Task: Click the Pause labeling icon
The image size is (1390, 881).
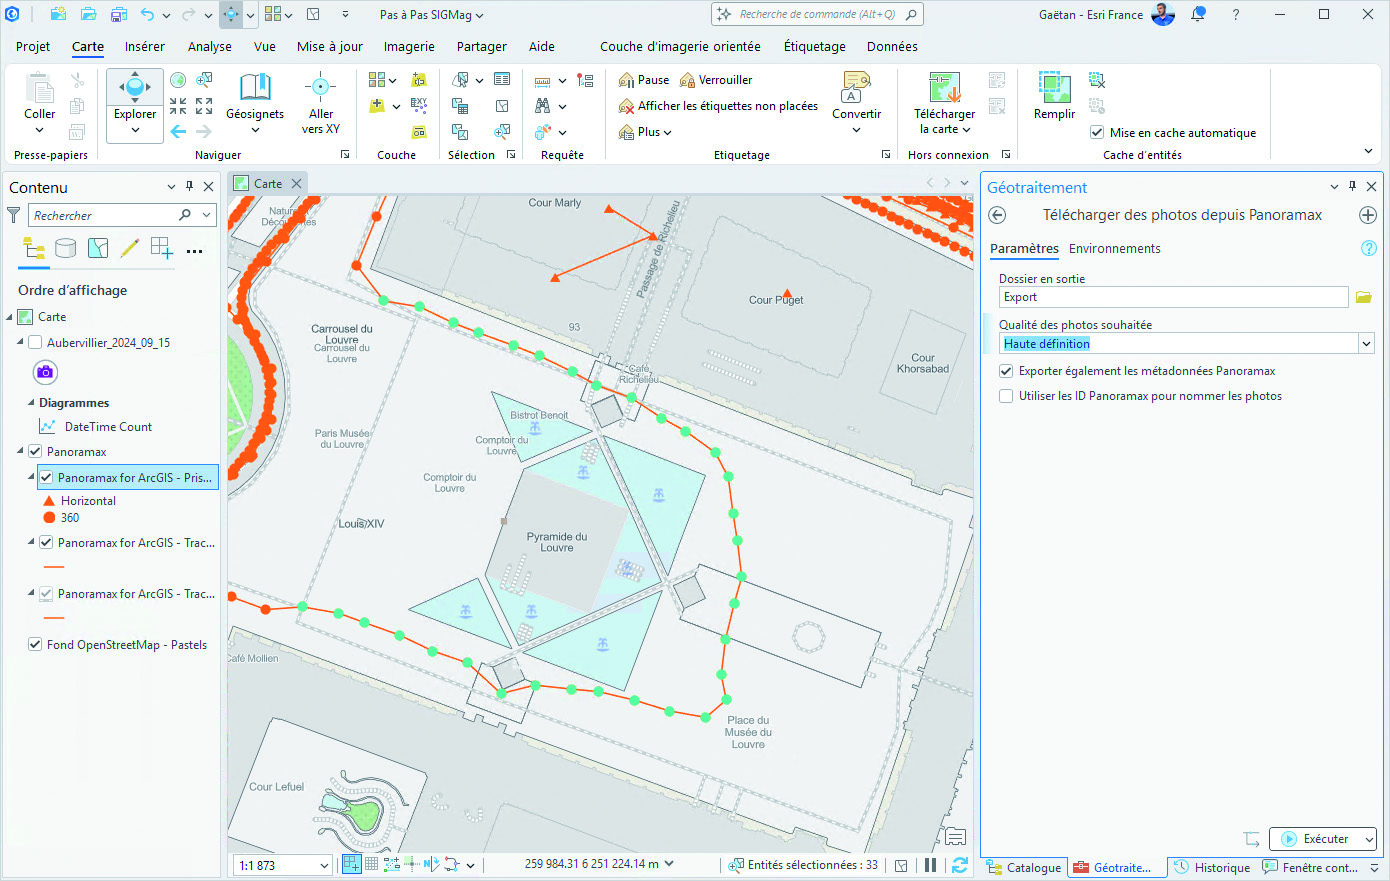Action: (x=626, y=80)
